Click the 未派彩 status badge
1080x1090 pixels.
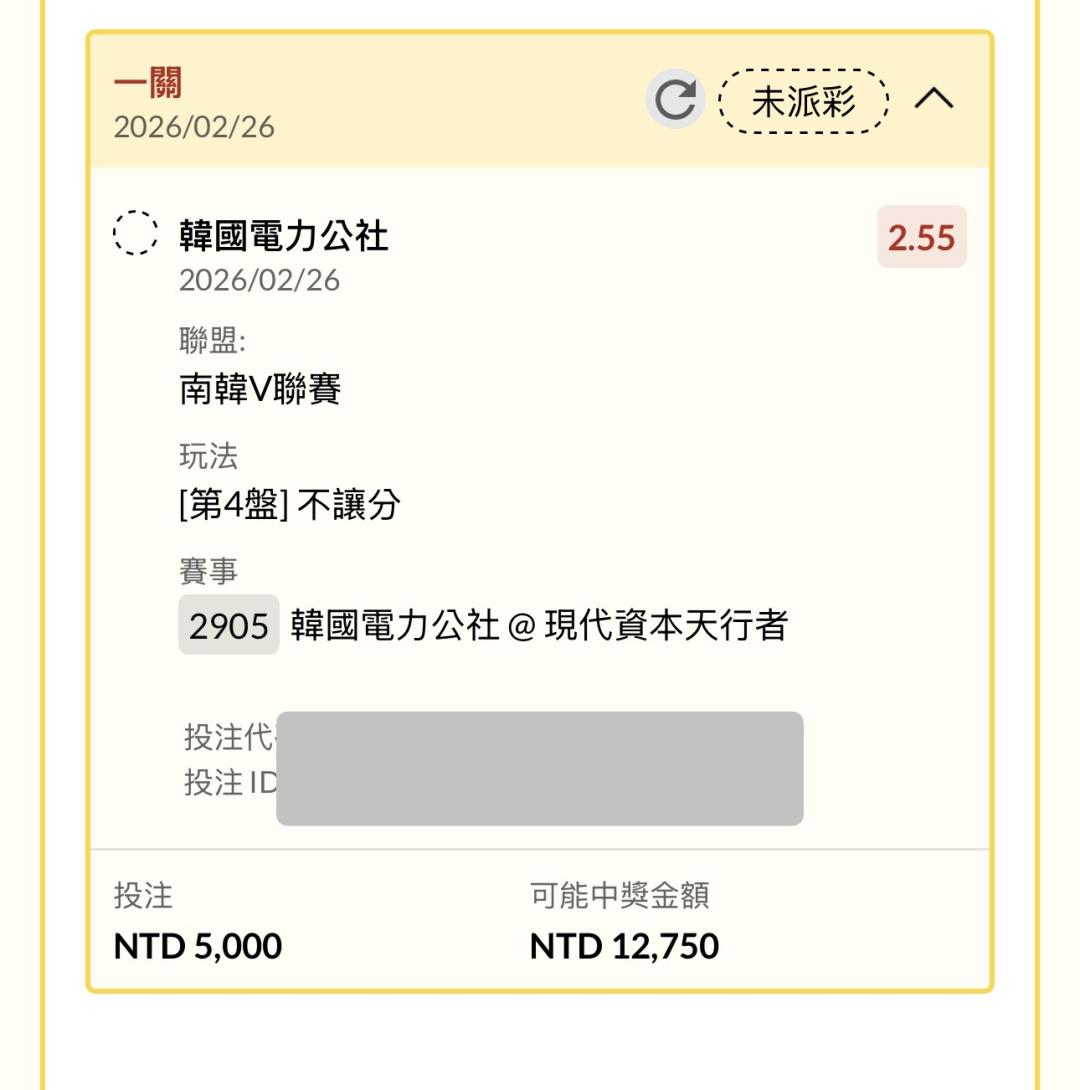pyautogui.click(x=804, y=100)
